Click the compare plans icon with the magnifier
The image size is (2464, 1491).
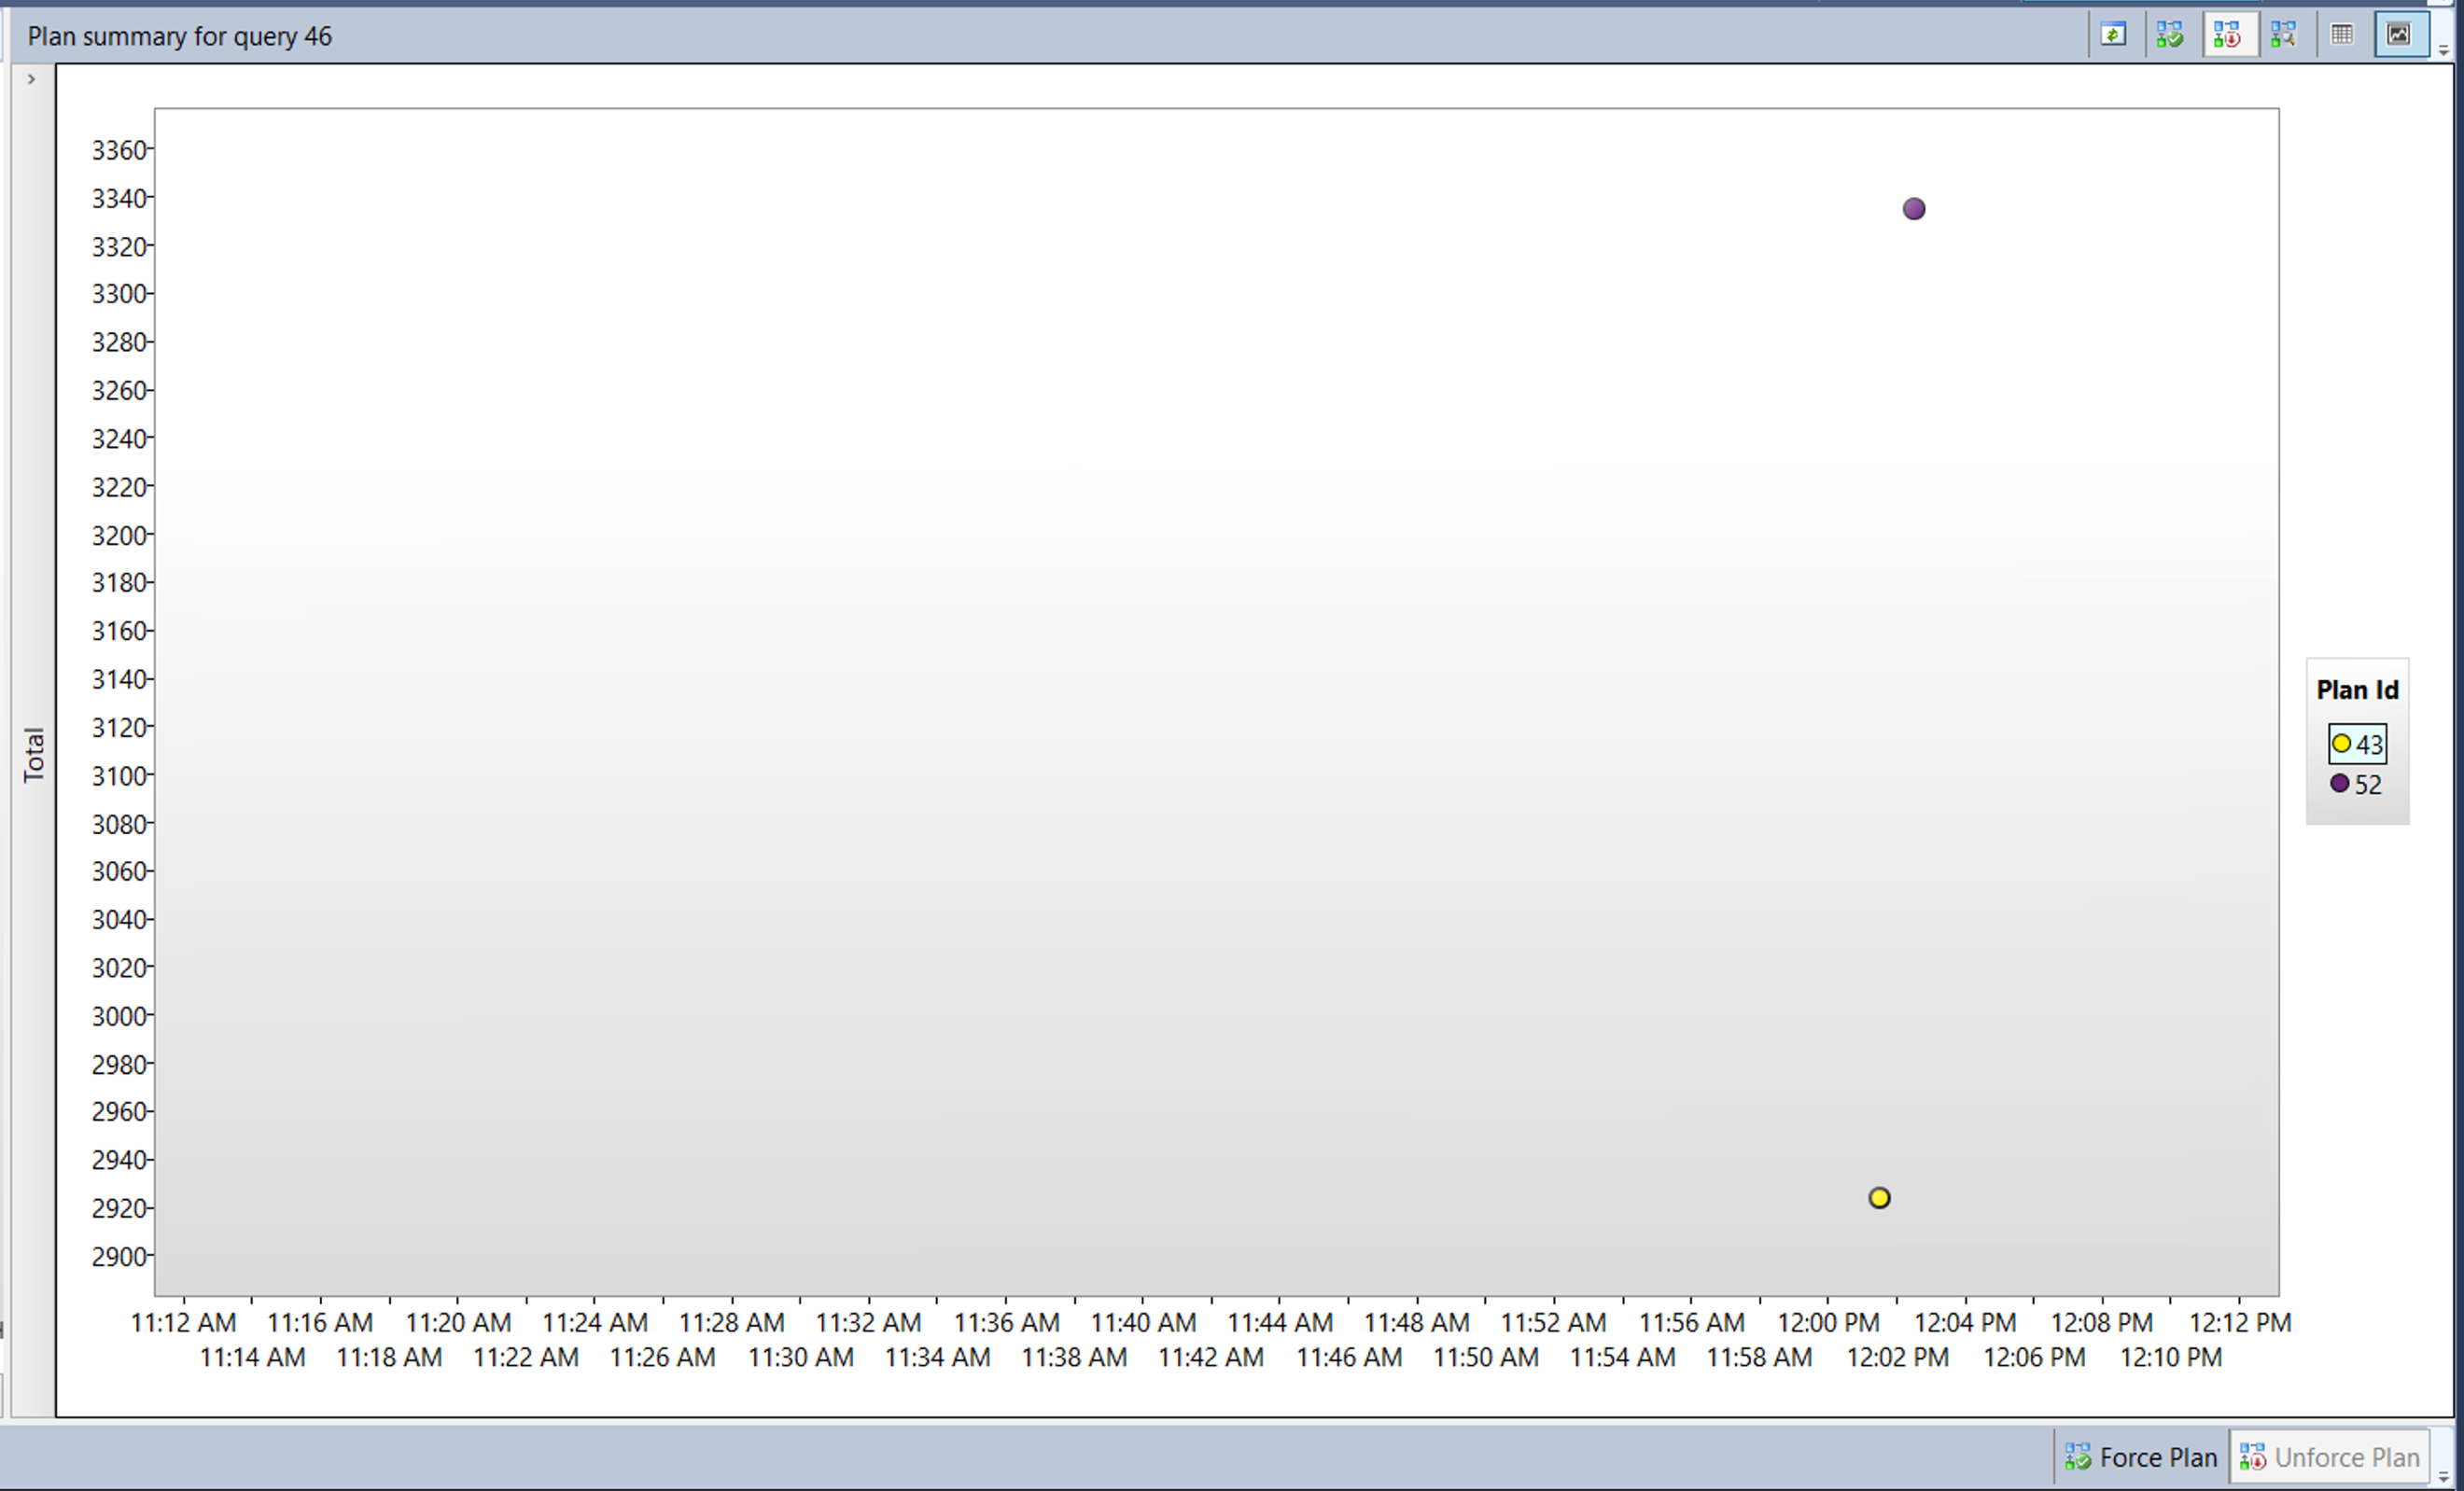2283,35
